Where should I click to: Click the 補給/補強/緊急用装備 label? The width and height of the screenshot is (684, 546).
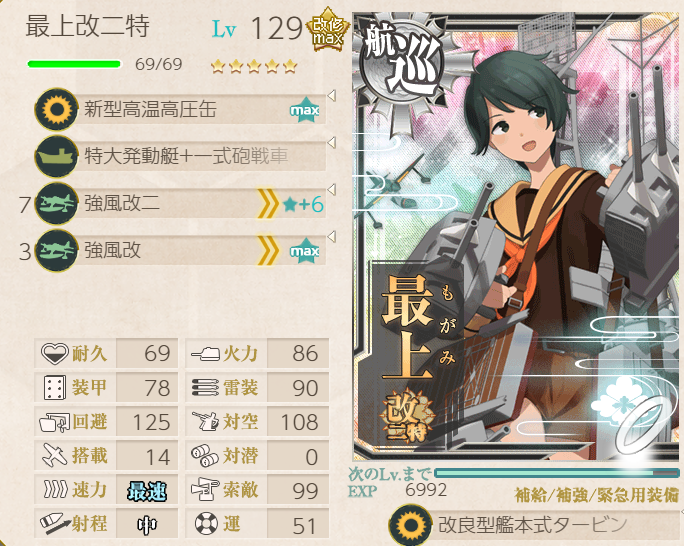597,495
